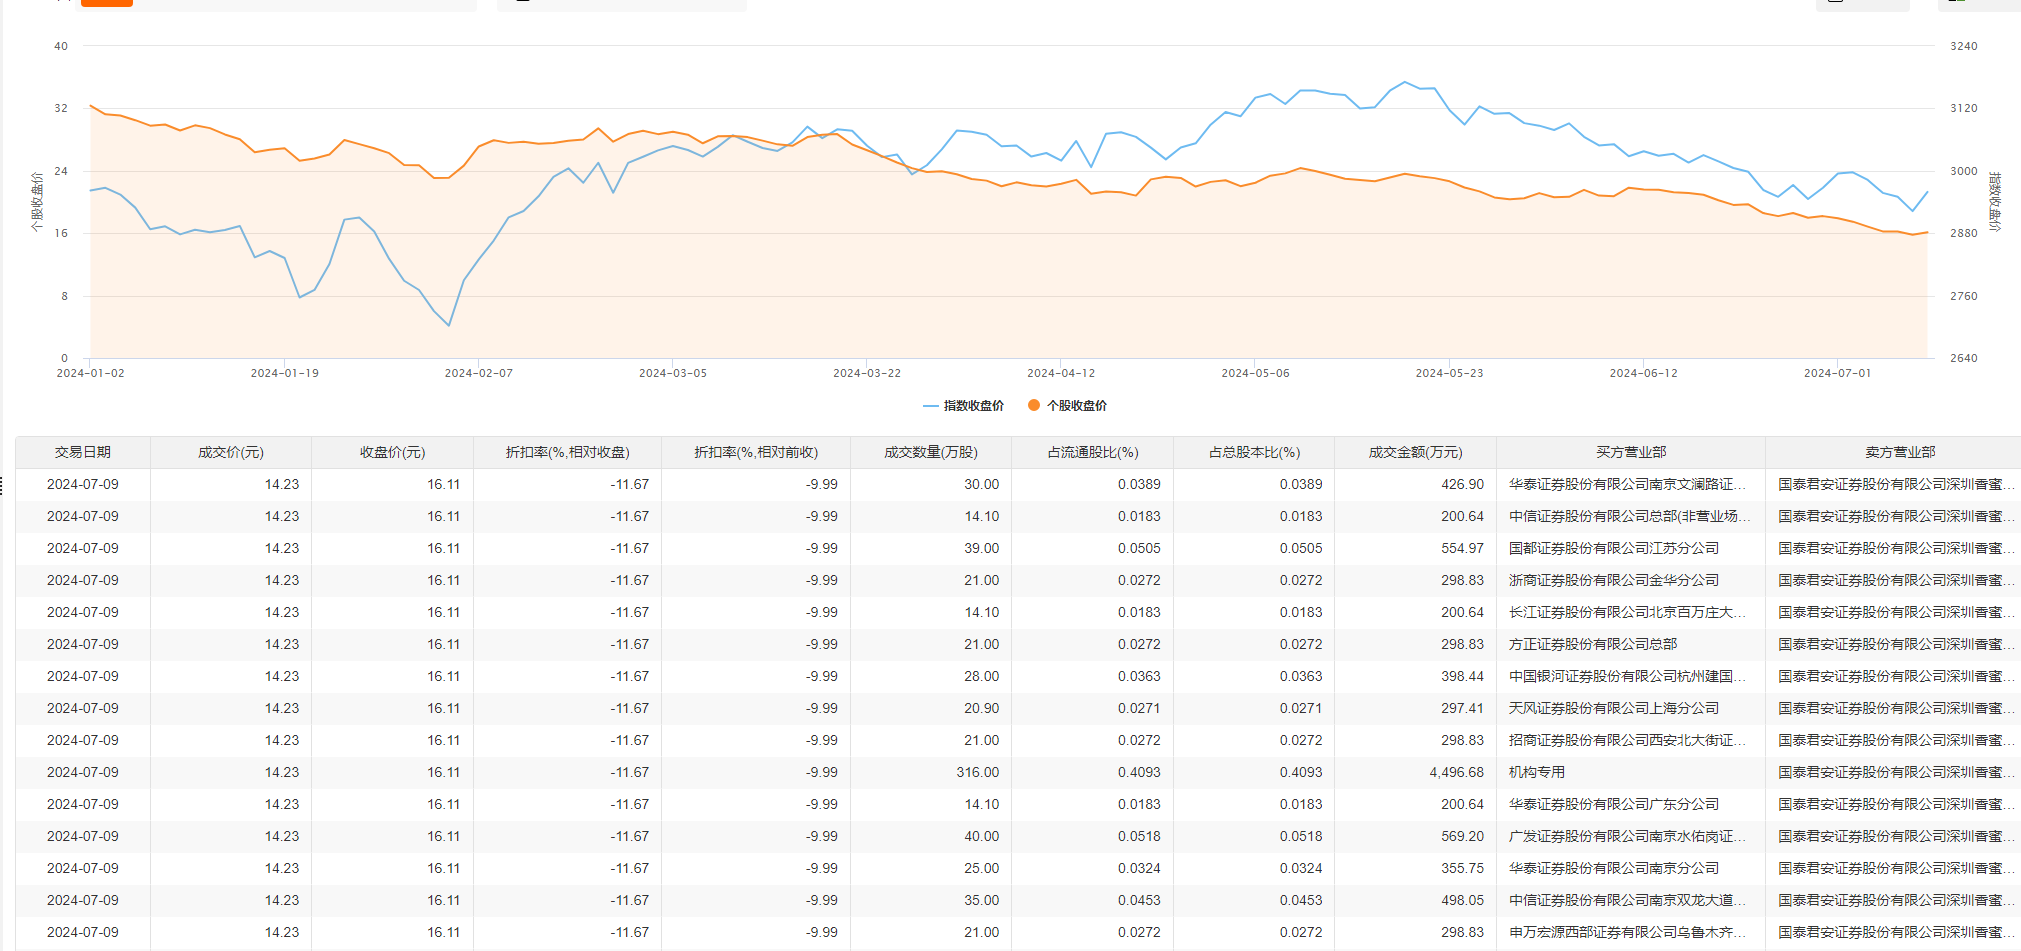
Task: Open buyer 机构专用 entry
Action: pos(1537,772)
